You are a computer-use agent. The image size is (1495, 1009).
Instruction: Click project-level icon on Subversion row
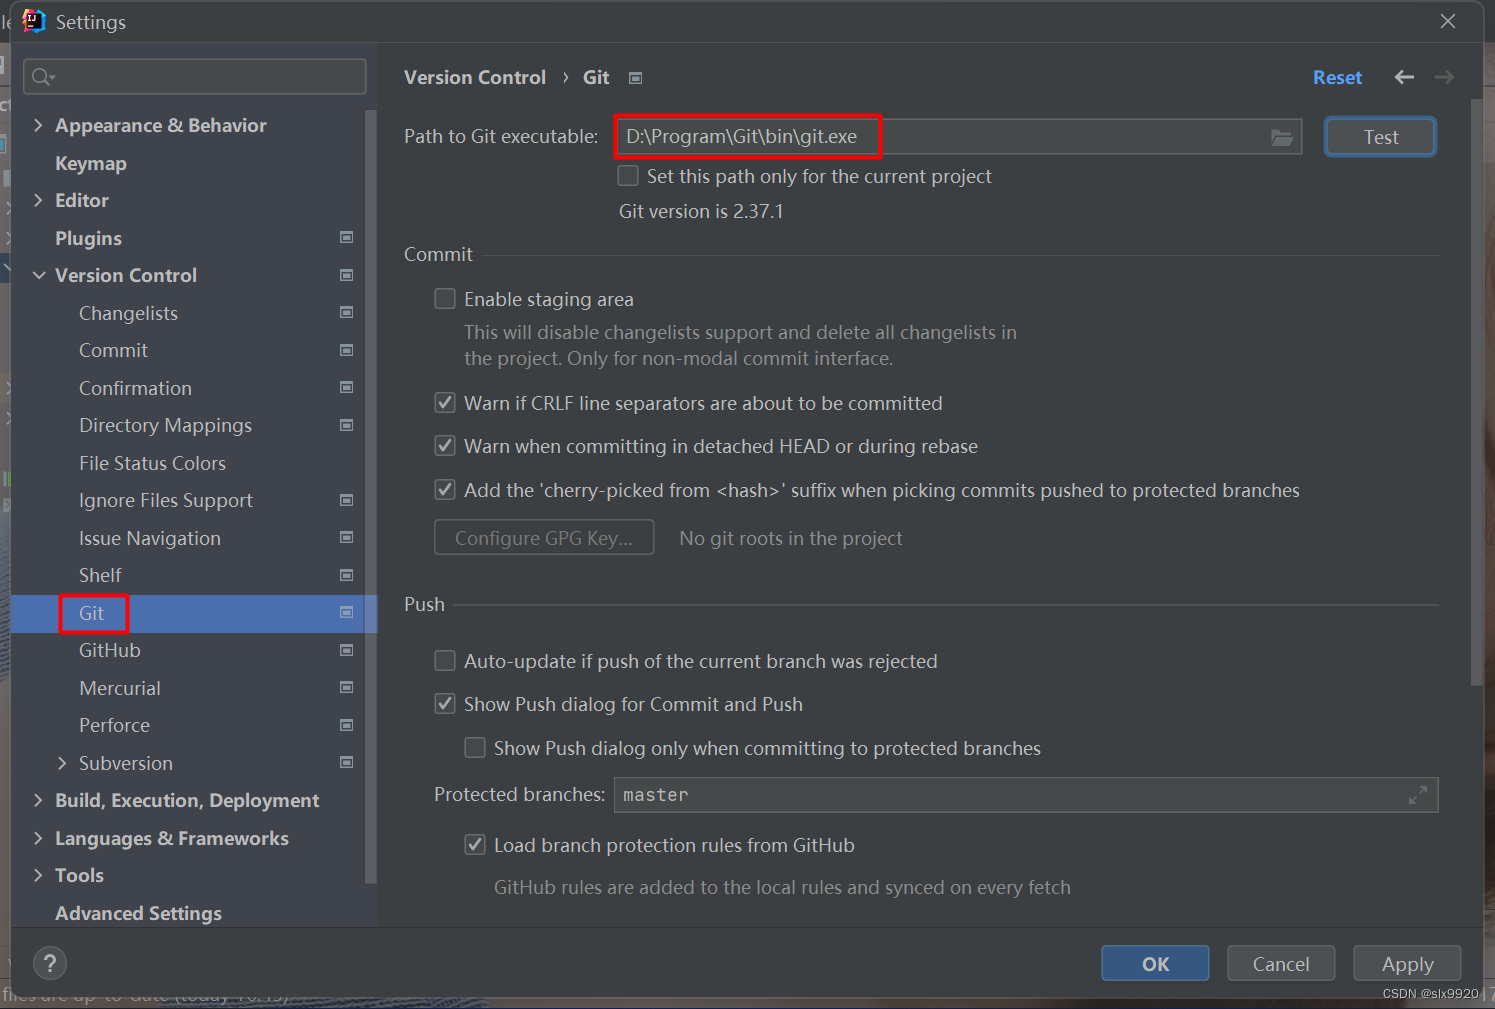(347, 762)
